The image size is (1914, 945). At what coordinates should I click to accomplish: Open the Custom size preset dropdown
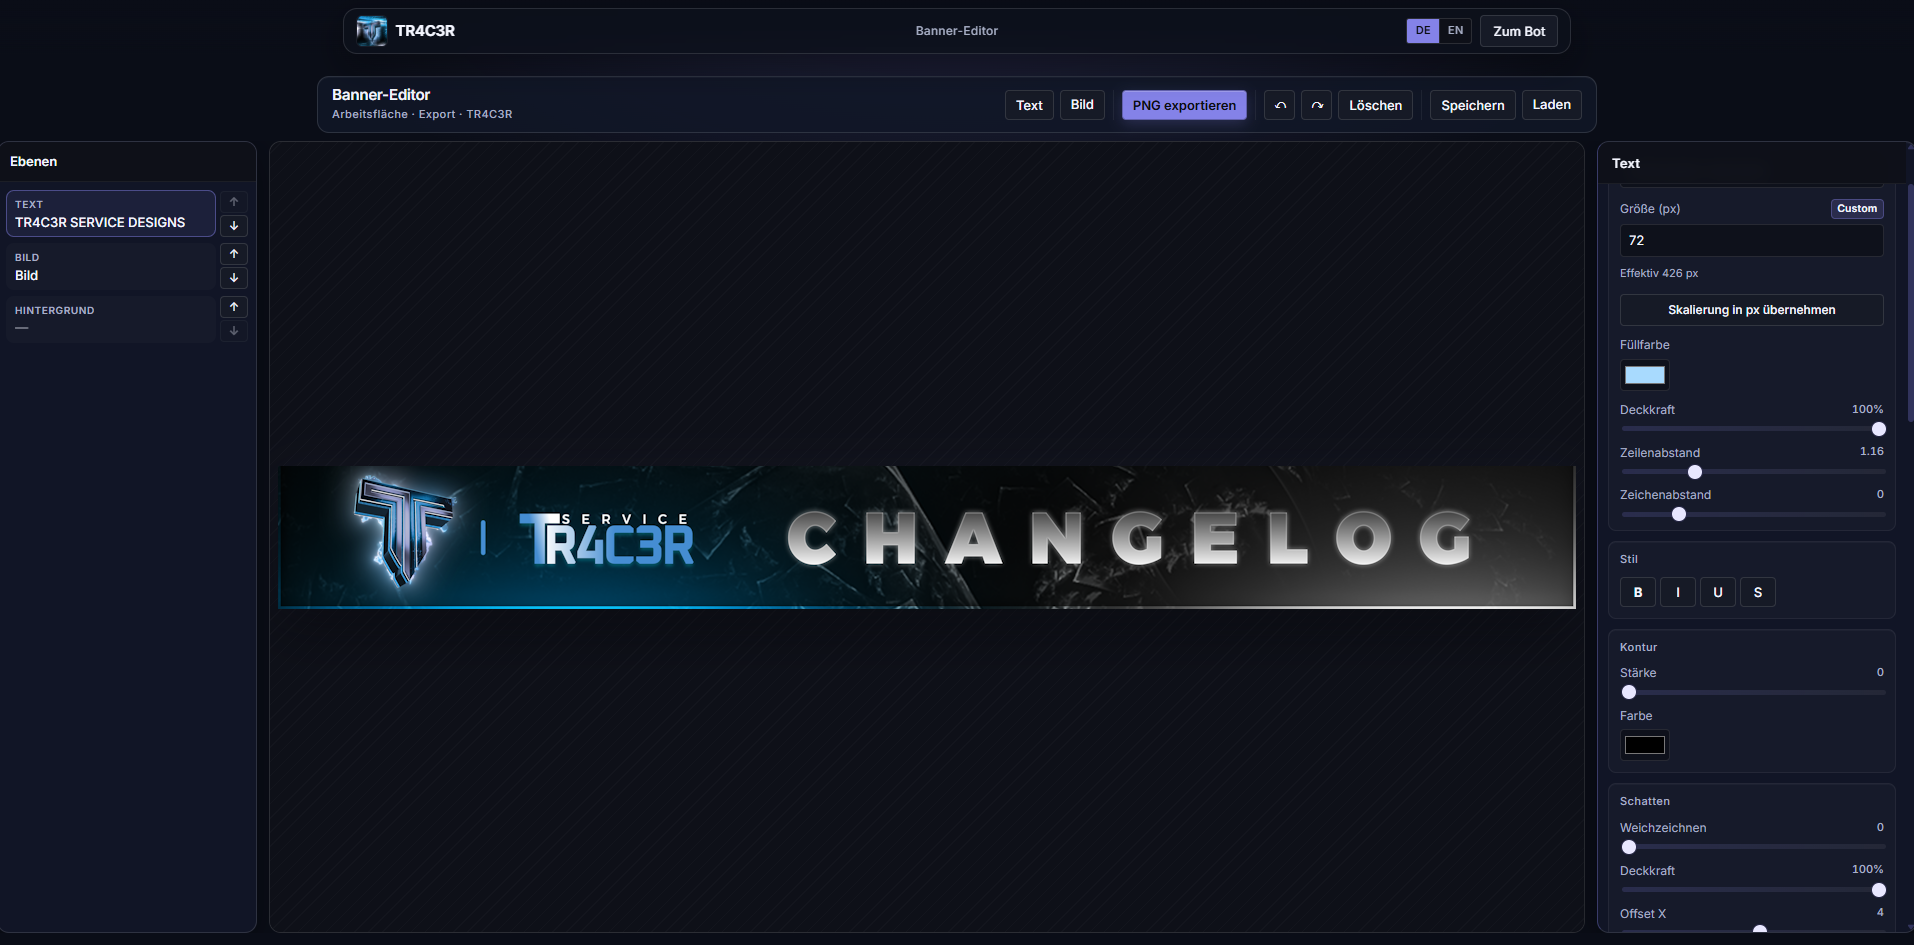click(x=1856, y=209)
